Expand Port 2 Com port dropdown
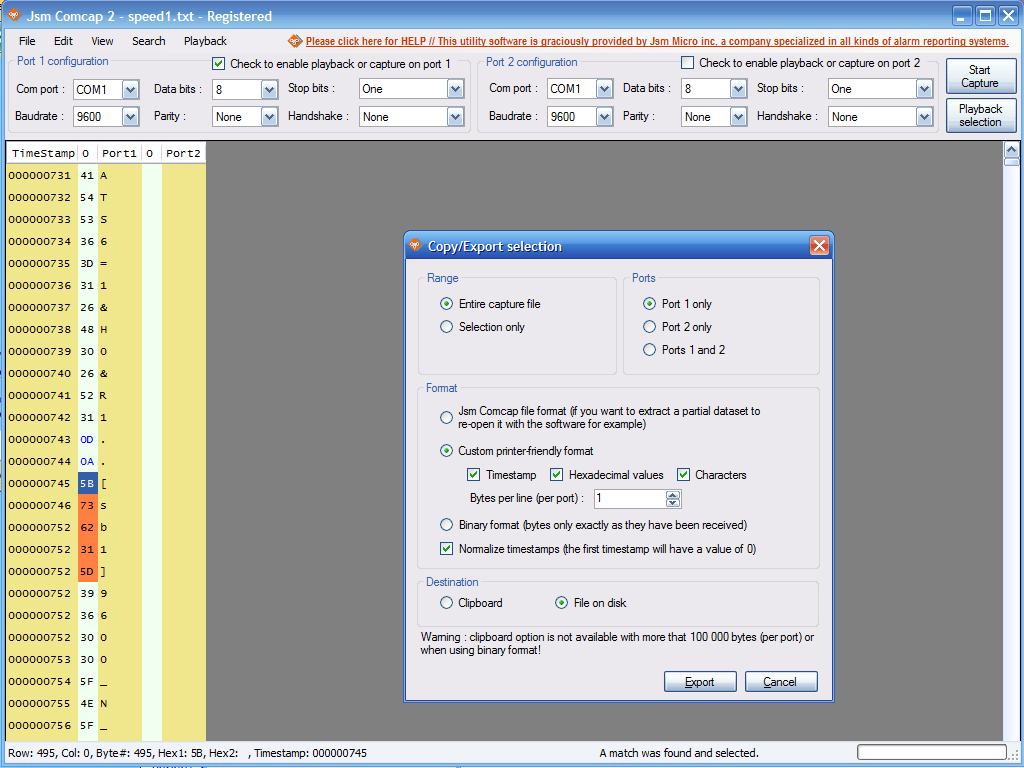Viewport: 1024px width, 768px height. pyautogui.click(x=604, y=89)
